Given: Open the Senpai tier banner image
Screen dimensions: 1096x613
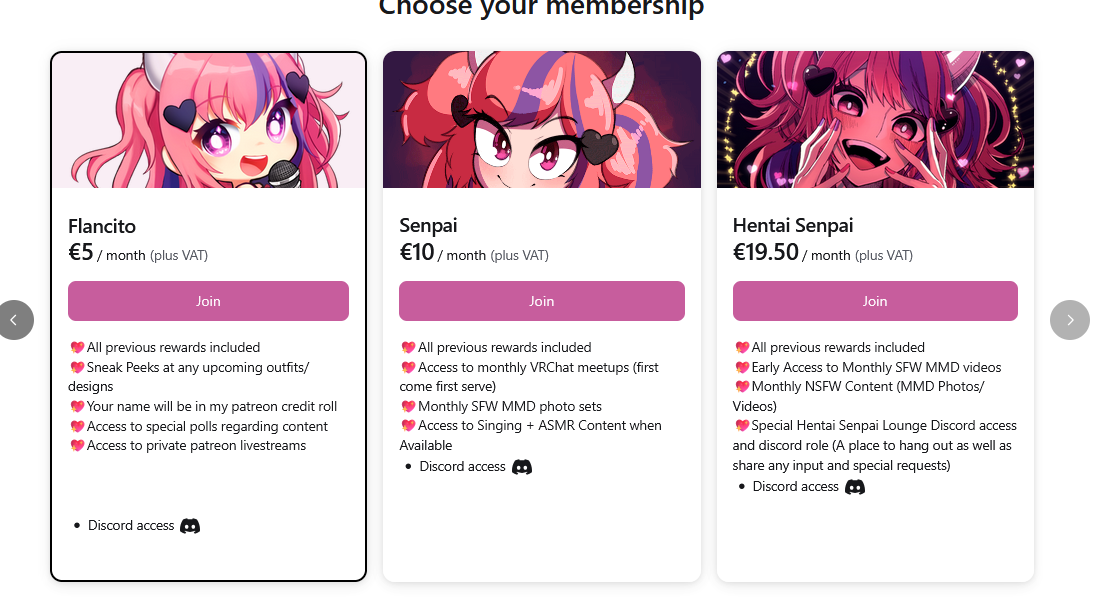Looking at the screenshot, I should [541, 120].
